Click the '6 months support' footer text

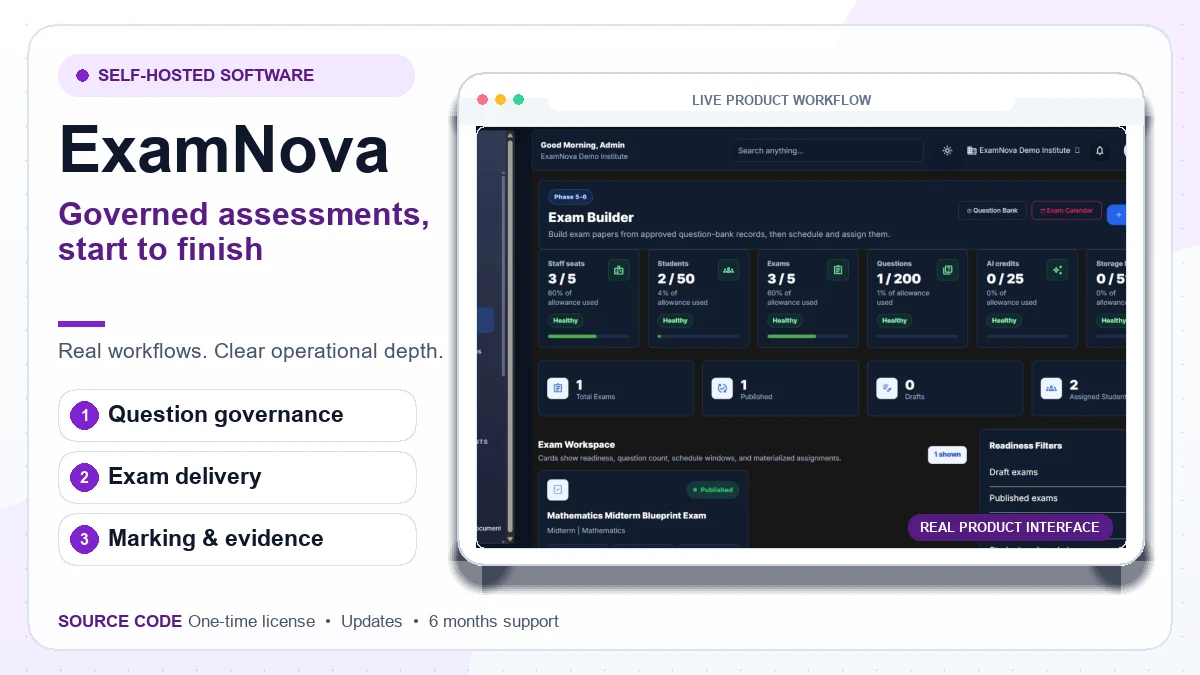[494, 621]
